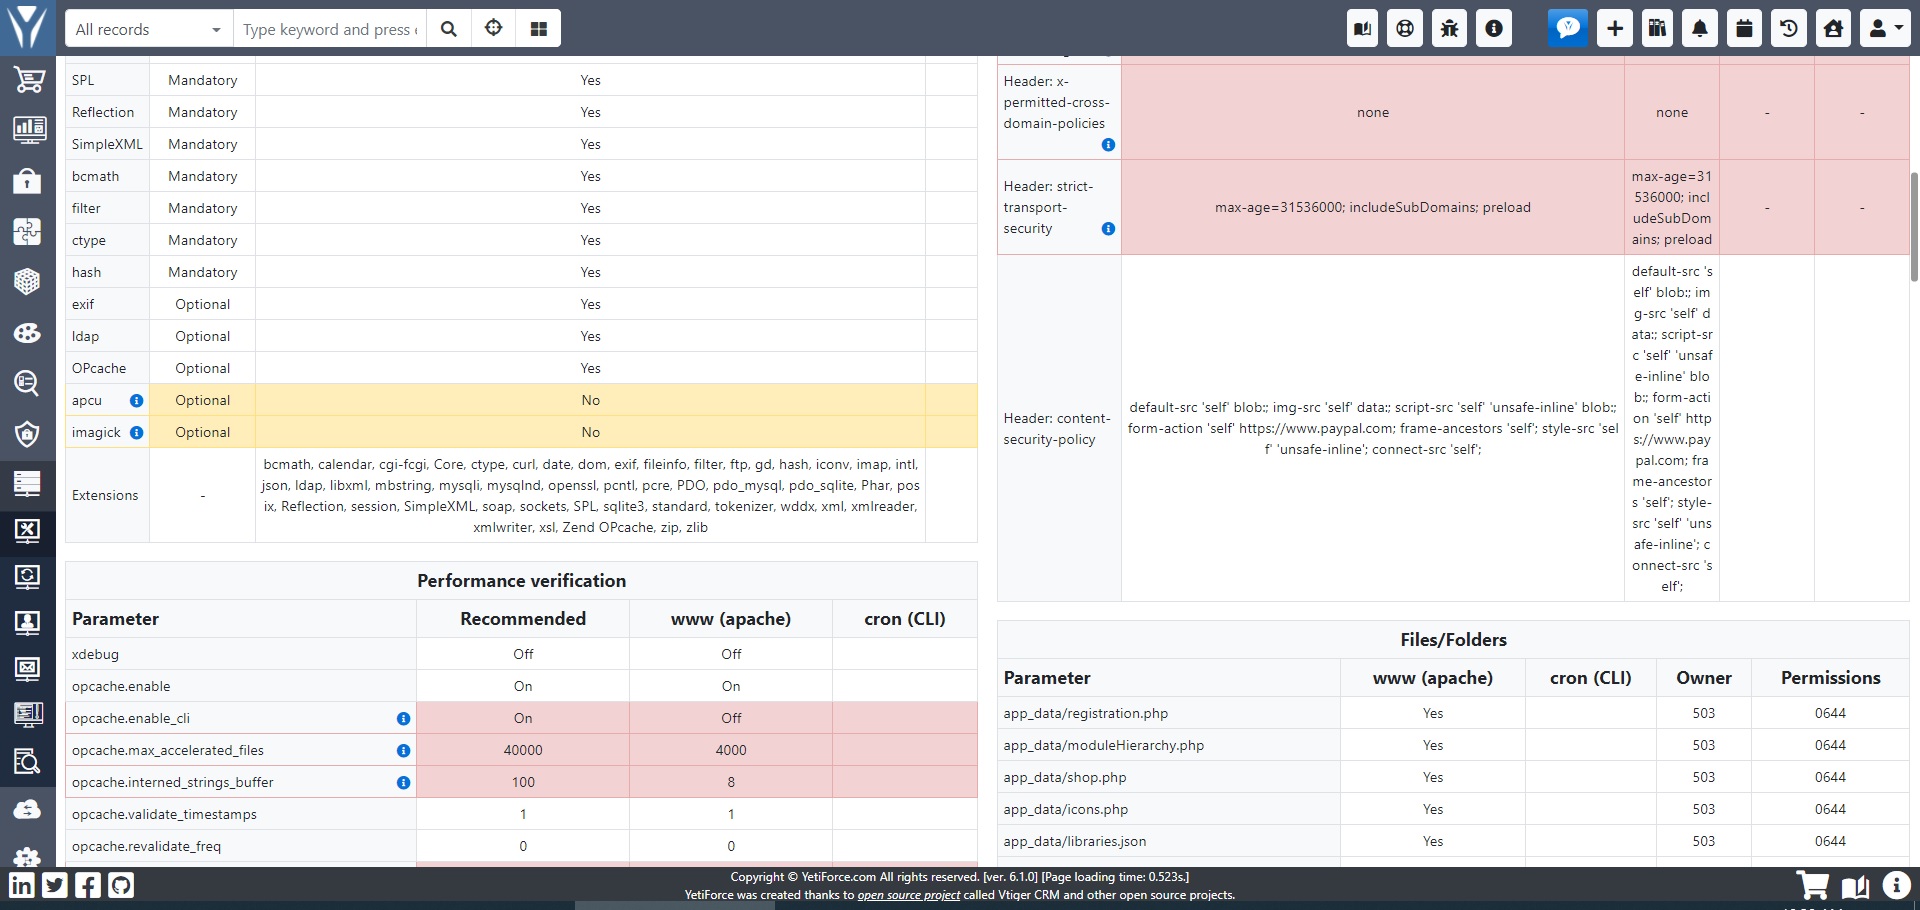The height and width of the screenshot is (910, 1920).
Task: Show info for opcache.max_accelerated_files parameter
Action: click(403, 751)
